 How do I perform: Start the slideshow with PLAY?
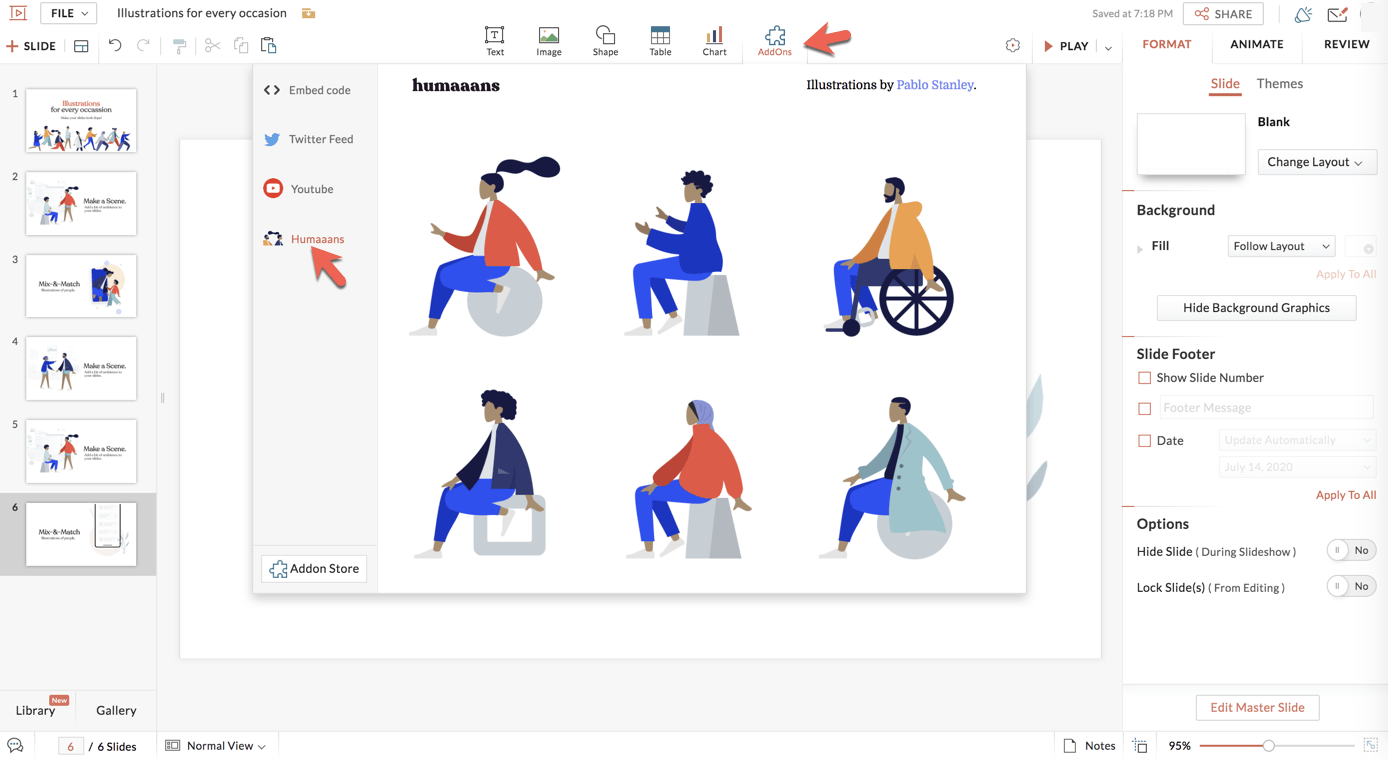pyautogui.click(x=1067, y=46)
